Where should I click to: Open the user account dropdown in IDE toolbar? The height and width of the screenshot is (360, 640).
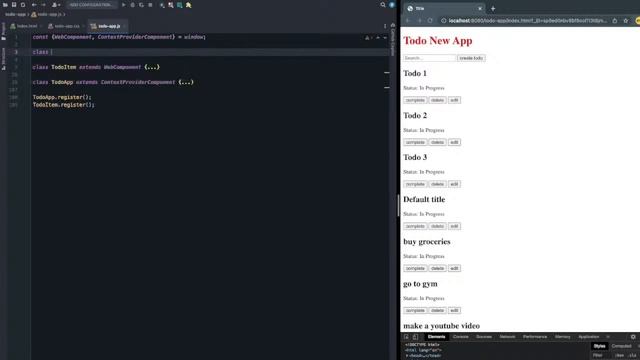[x=56, y=5]
